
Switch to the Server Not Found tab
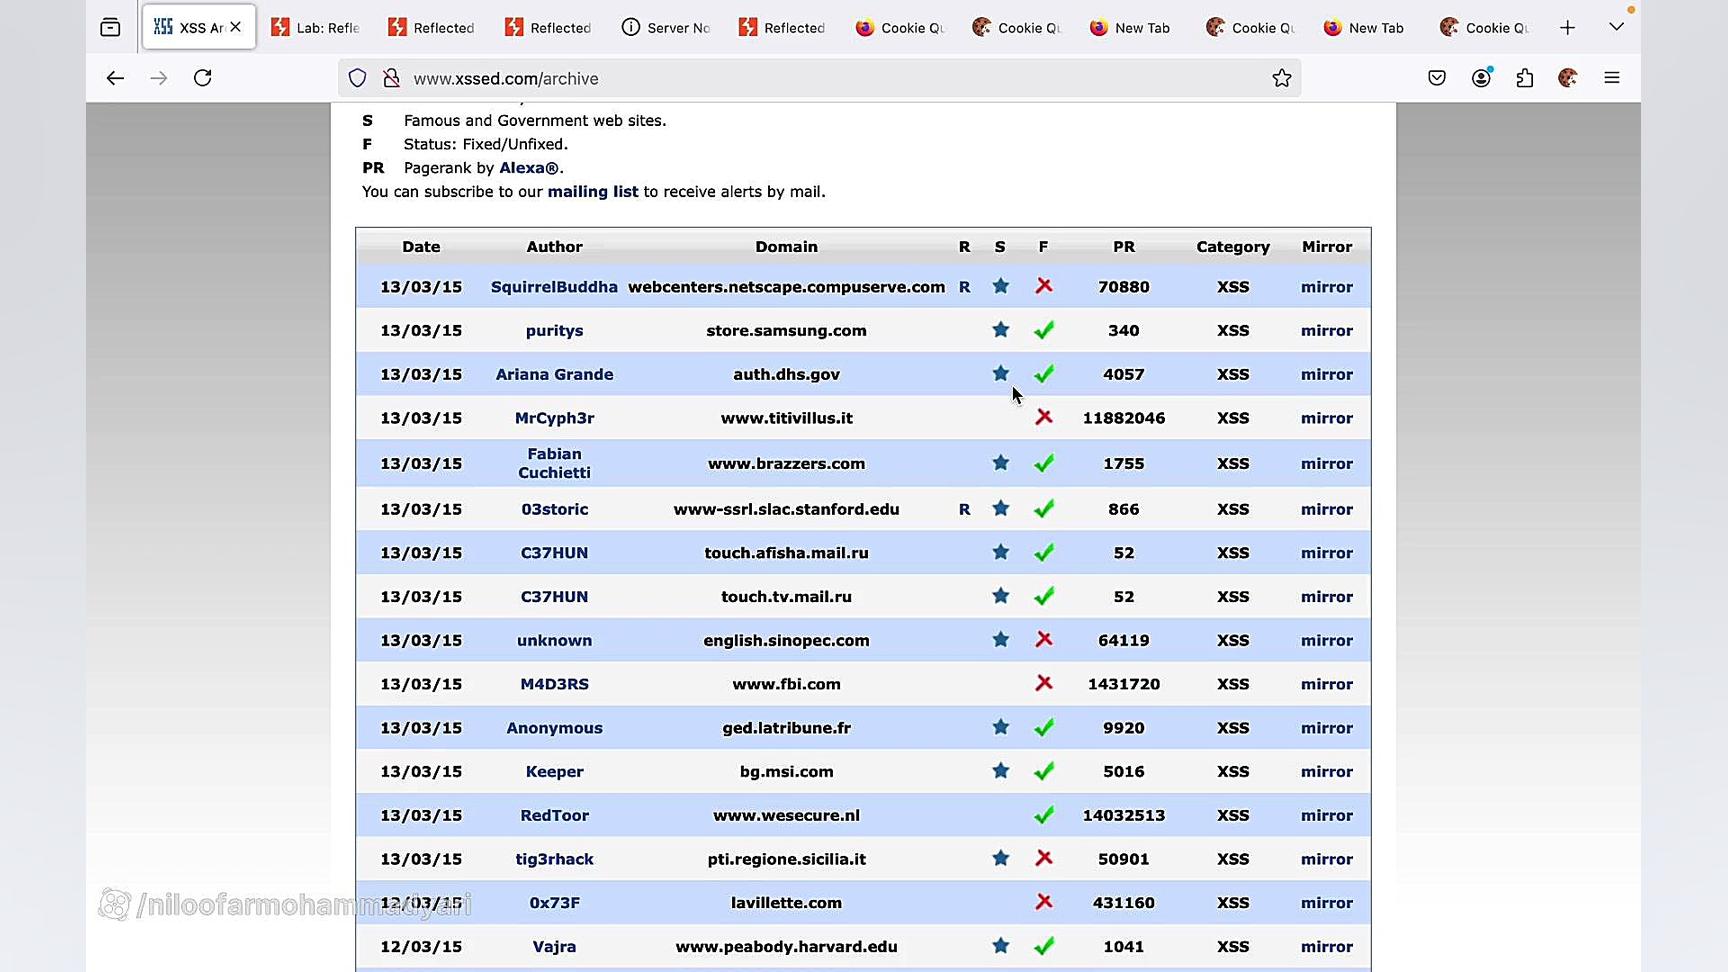pyautogui.click(x=666, y=28)
